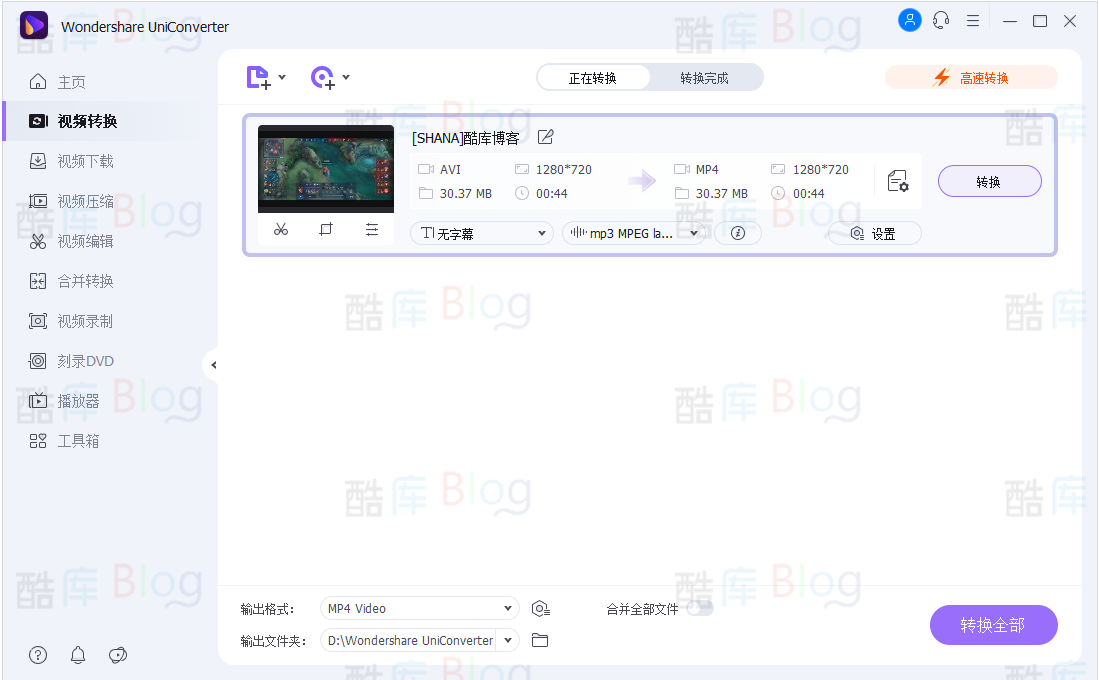Start conversion with 转换全部 button
This screenshot has width=1099, height=680.
point(993,624)
